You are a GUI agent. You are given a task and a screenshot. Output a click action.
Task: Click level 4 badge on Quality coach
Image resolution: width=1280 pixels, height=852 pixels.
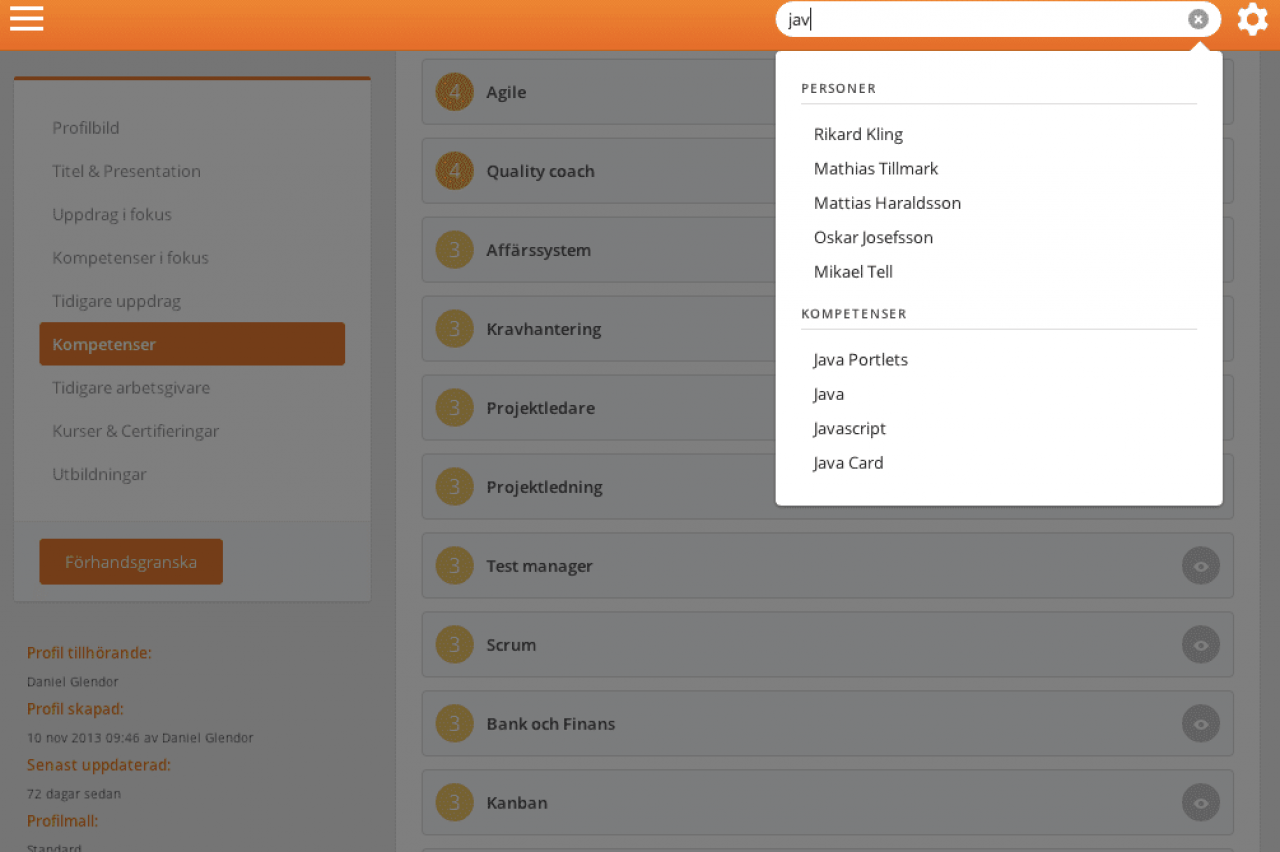point(455,171)
